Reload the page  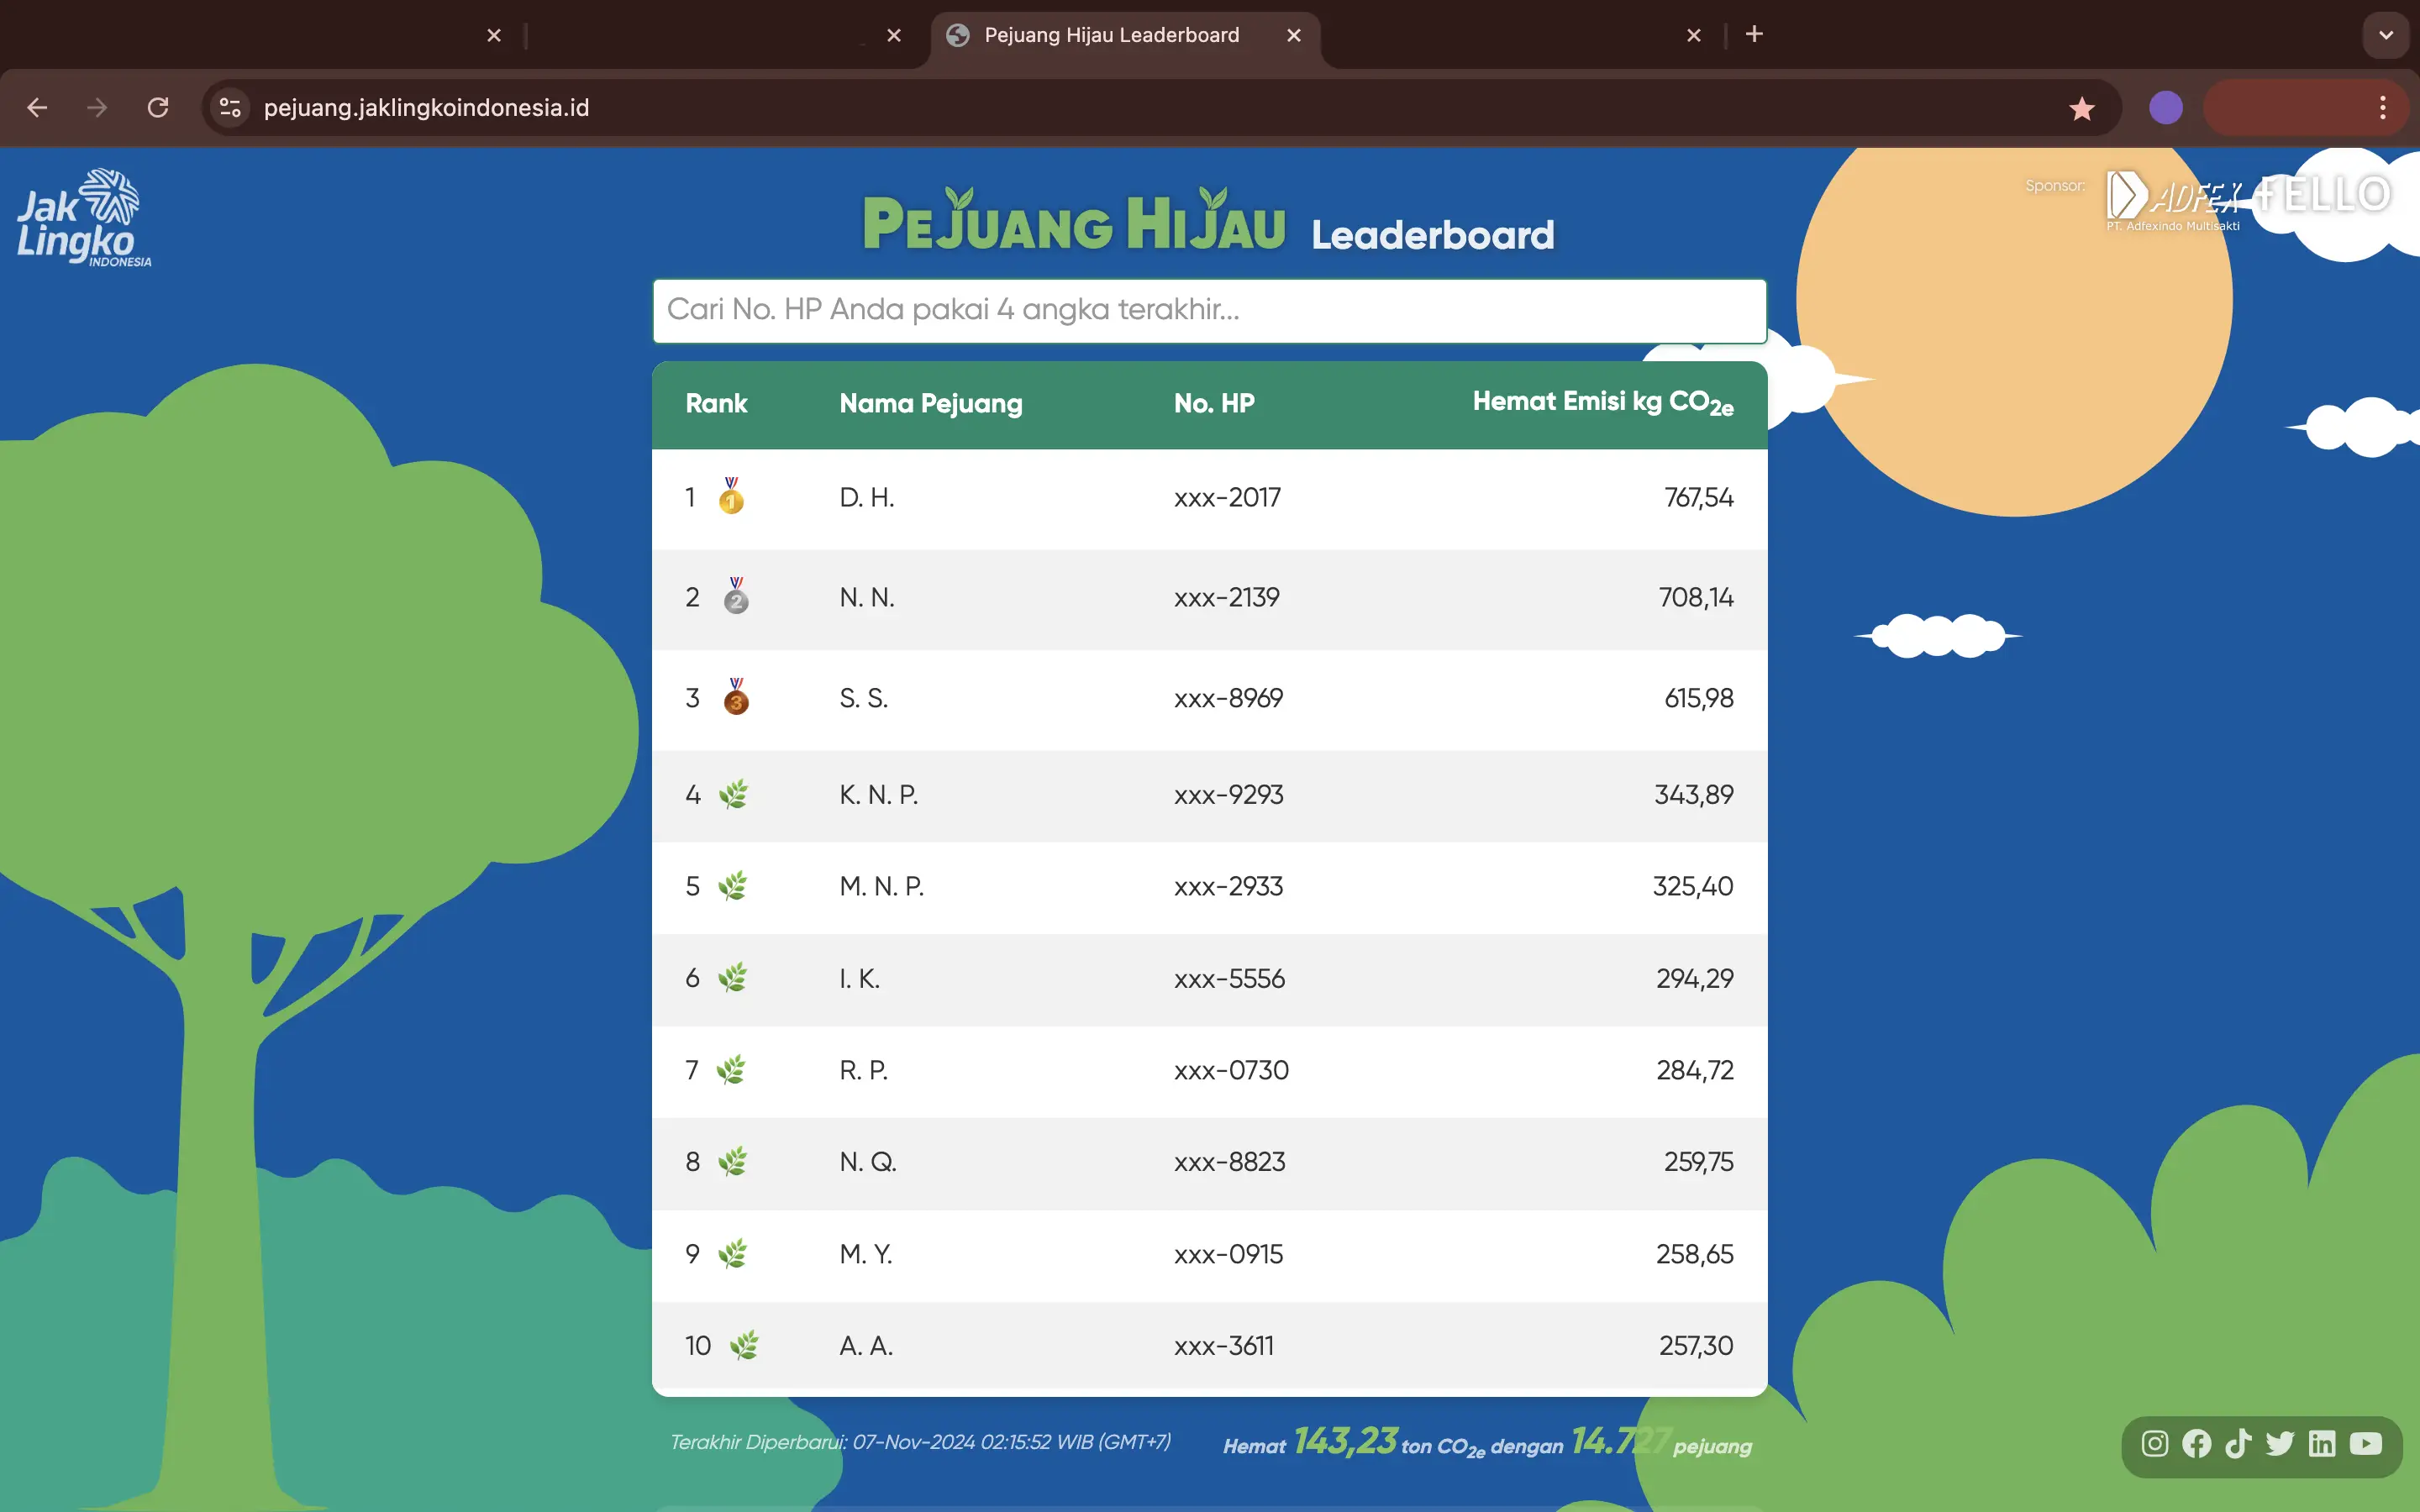pos(158,107)
